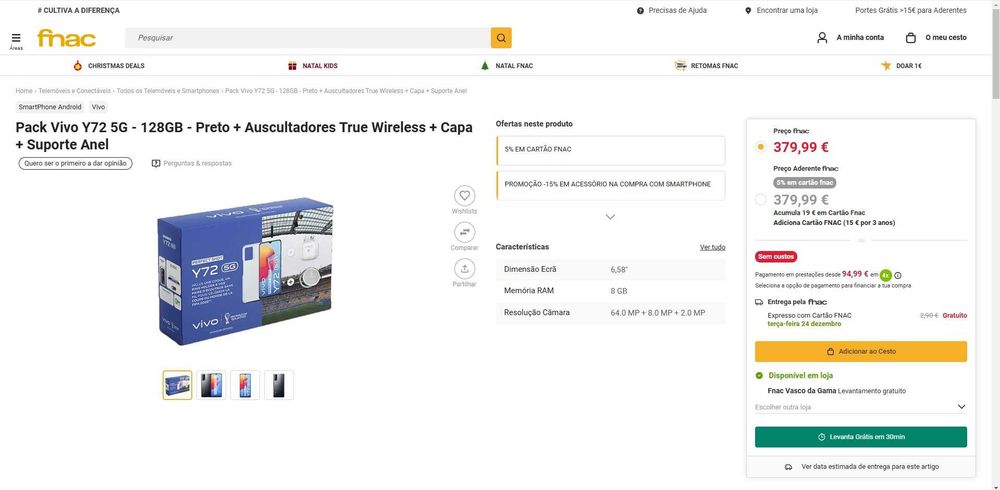Image resolution: width=1000 pixels, height=490 pixels.
Task: Open the DOAR 1€ menu item
Action: pos(908,66)
